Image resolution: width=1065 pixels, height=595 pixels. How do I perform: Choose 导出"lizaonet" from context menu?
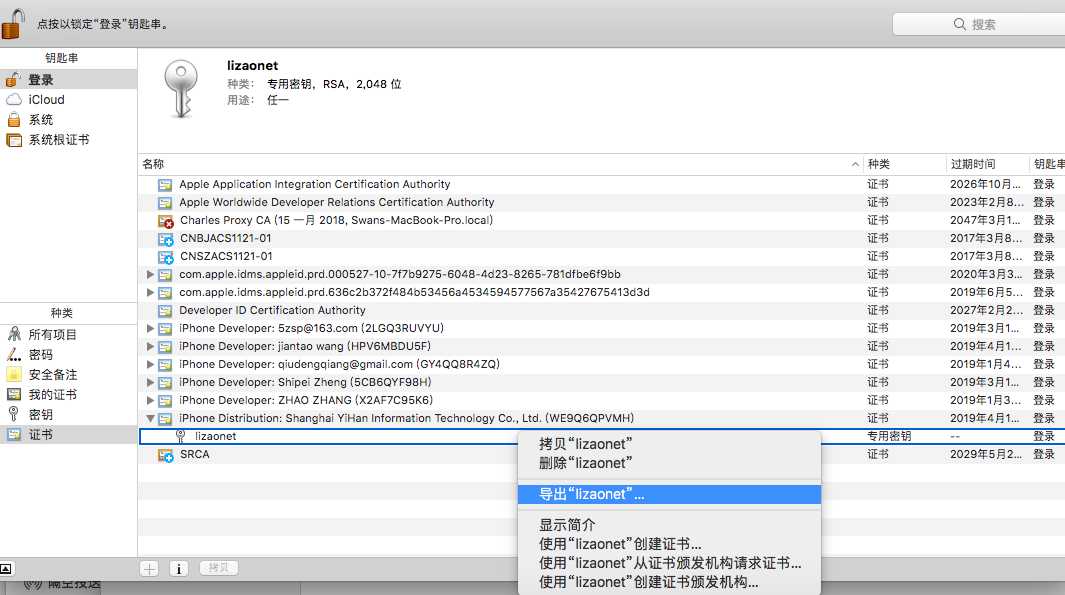pyautogui.click(x=669, y=494)
